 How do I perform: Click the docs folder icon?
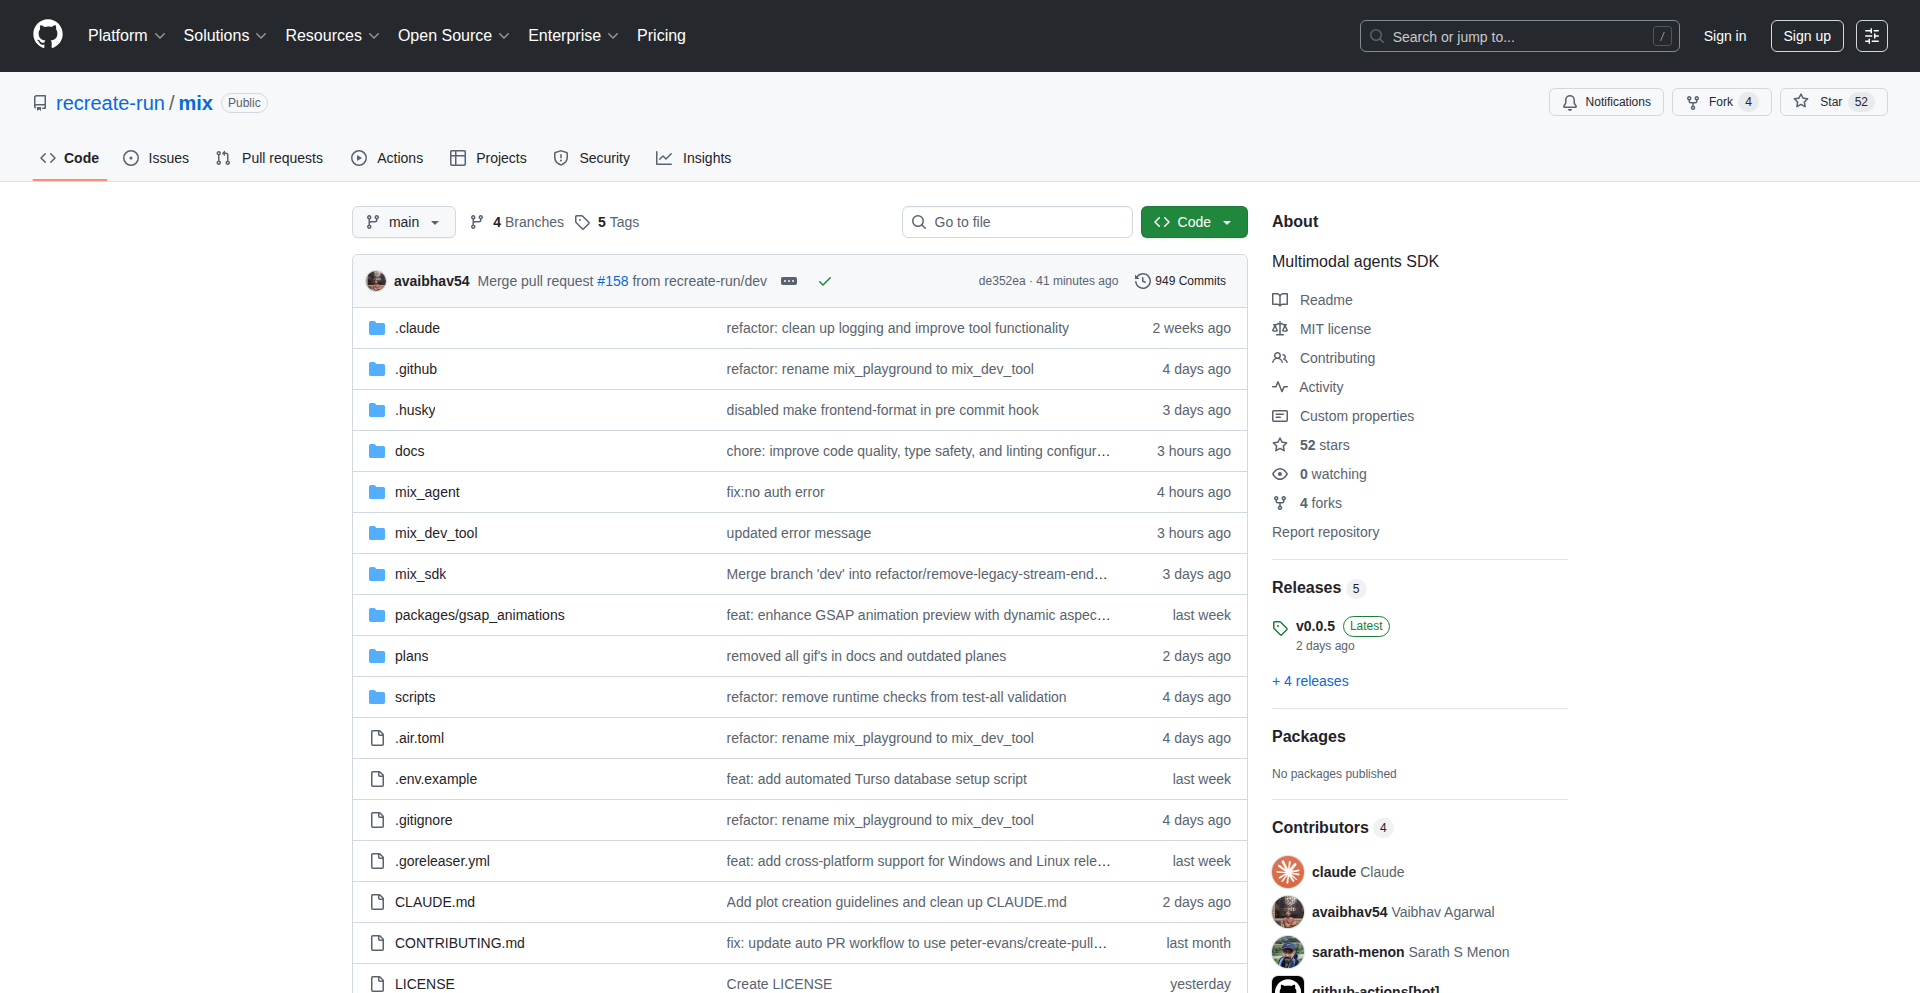click(x=377, y=451)
